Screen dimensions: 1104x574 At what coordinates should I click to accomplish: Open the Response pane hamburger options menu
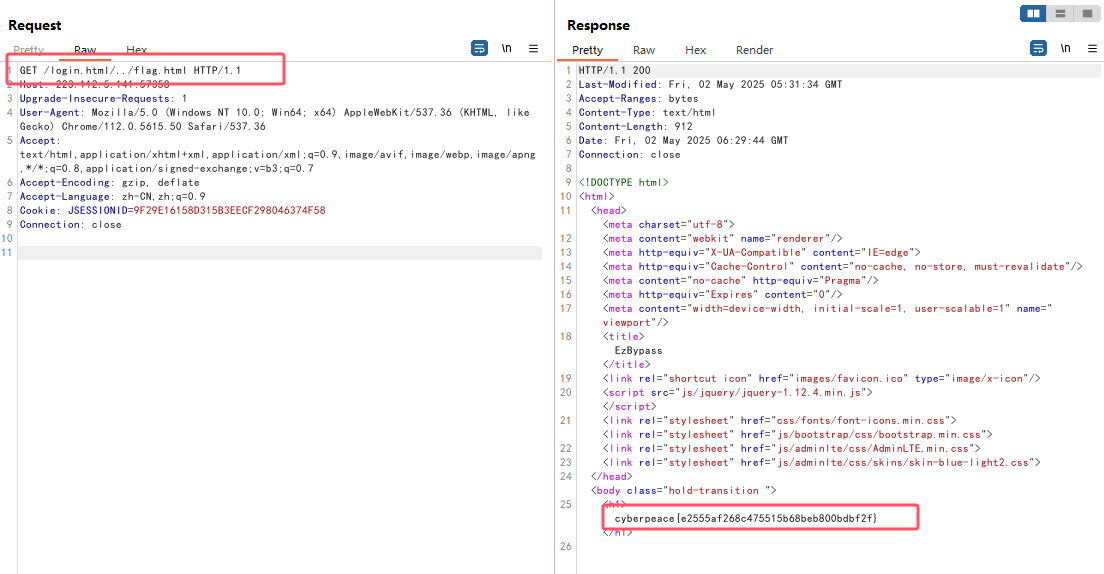tap(1093, 49)
